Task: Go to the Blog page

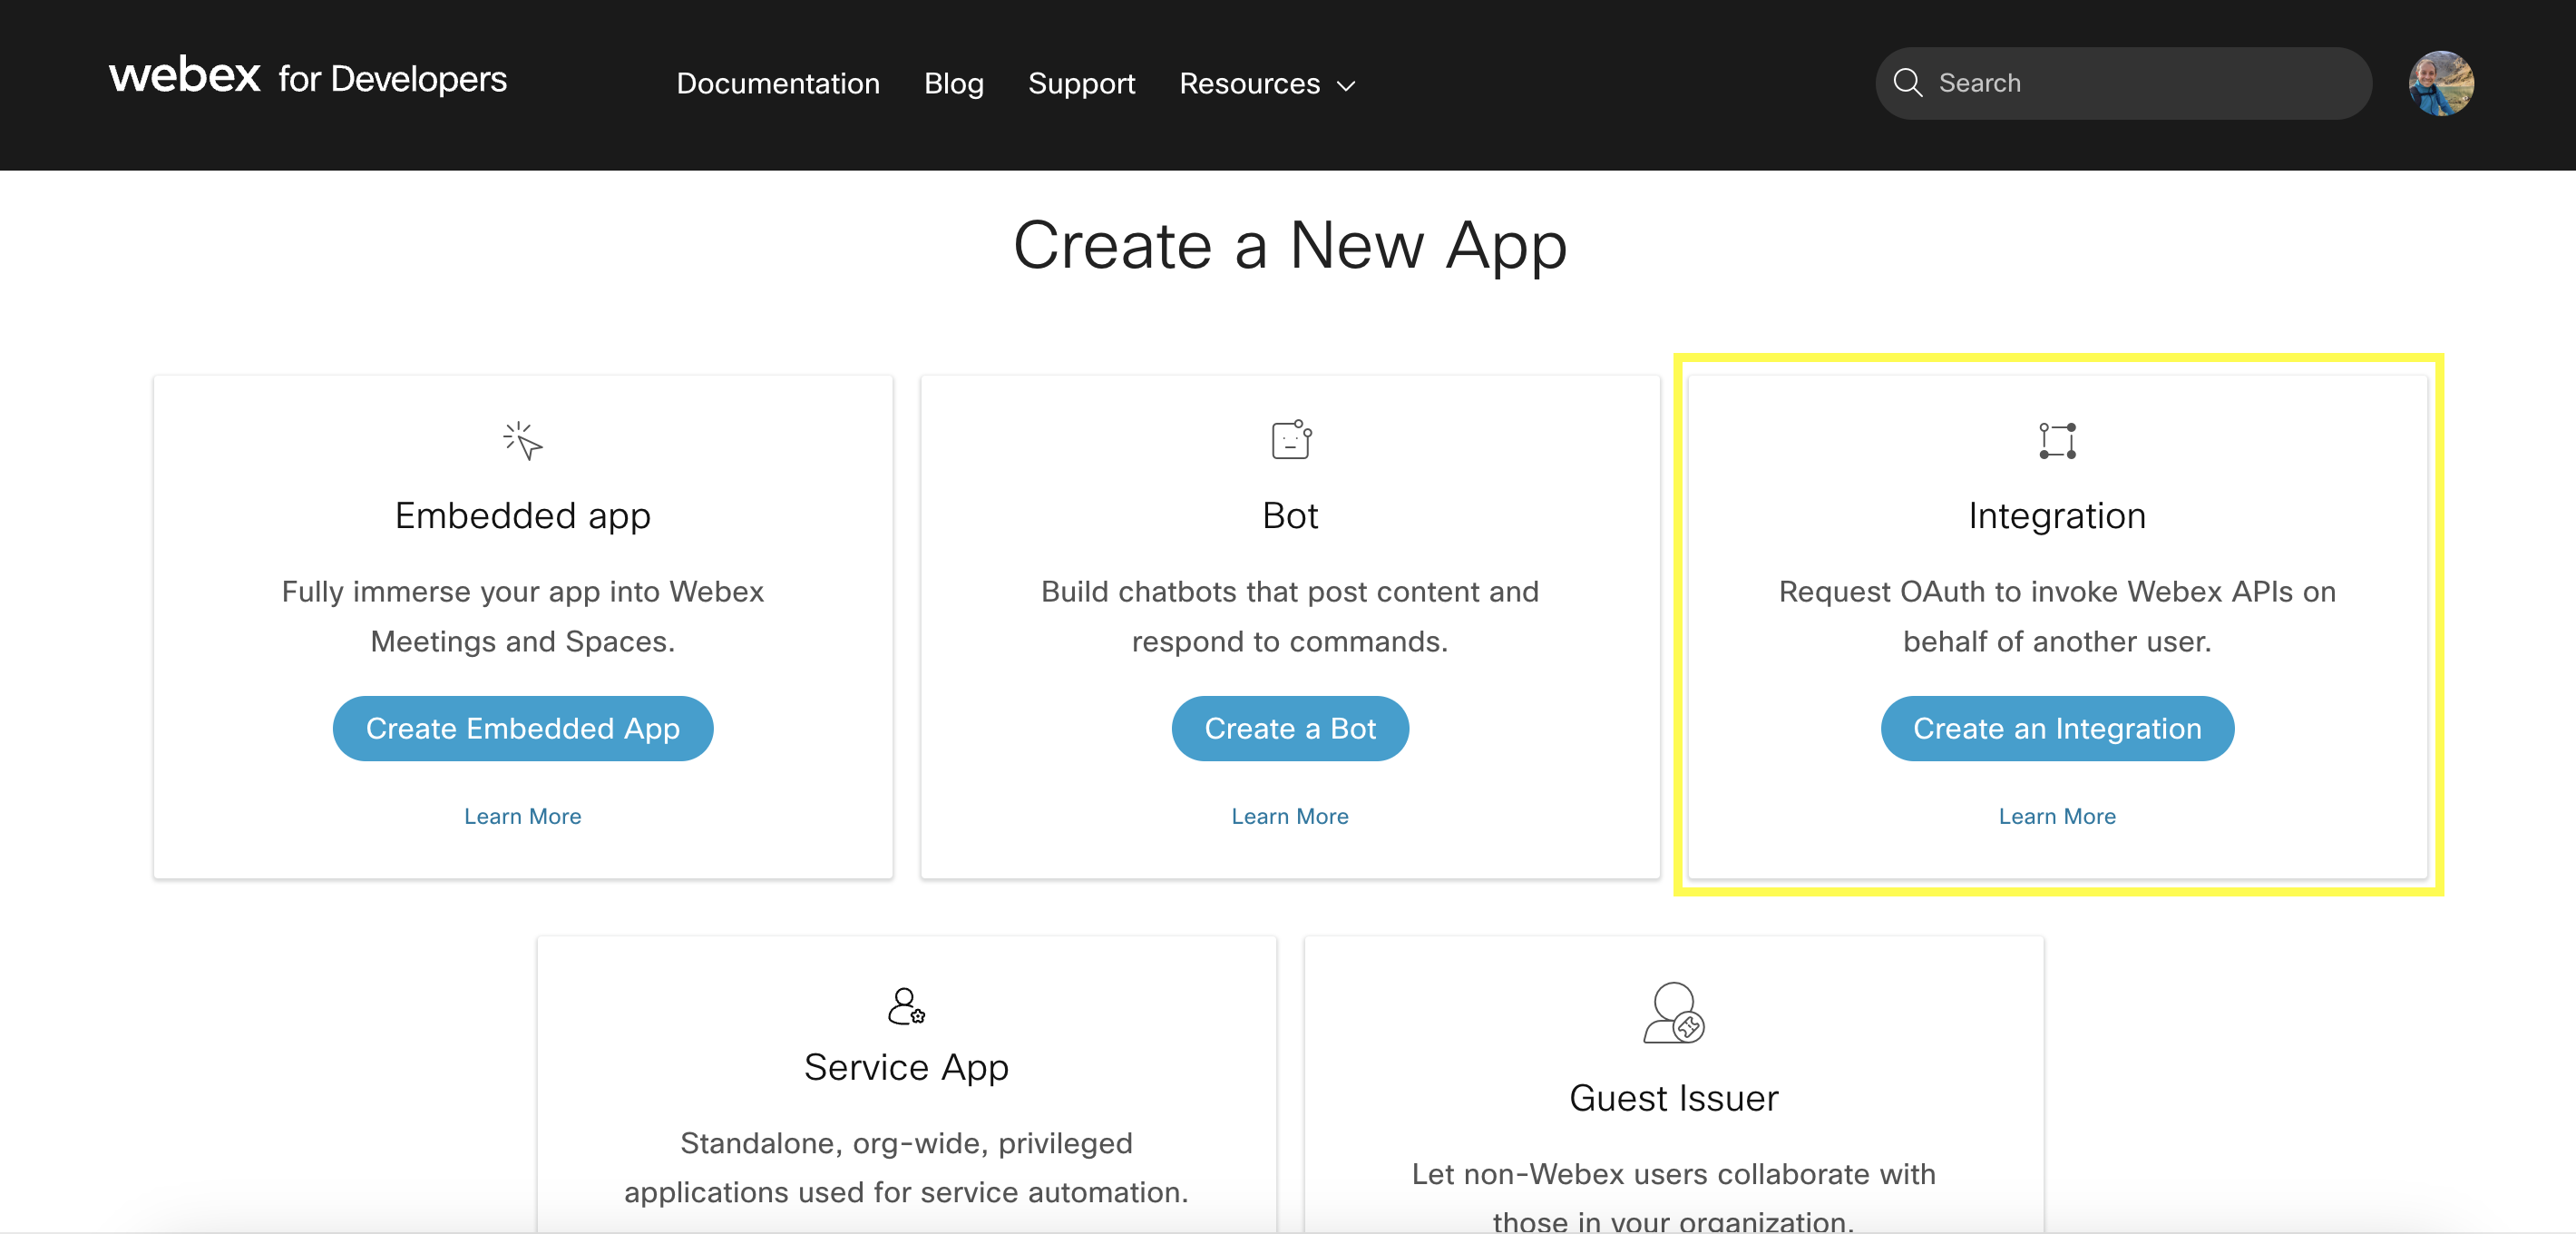Action: point(954,84)
